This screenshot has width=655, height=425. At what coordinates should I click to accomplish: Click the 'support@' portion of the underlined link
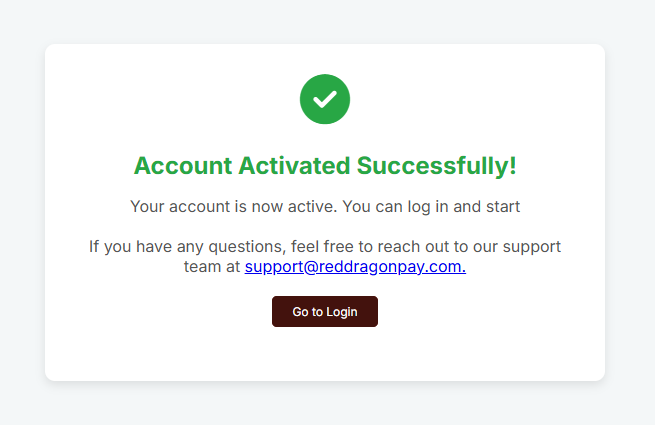[x=282, y=267]
